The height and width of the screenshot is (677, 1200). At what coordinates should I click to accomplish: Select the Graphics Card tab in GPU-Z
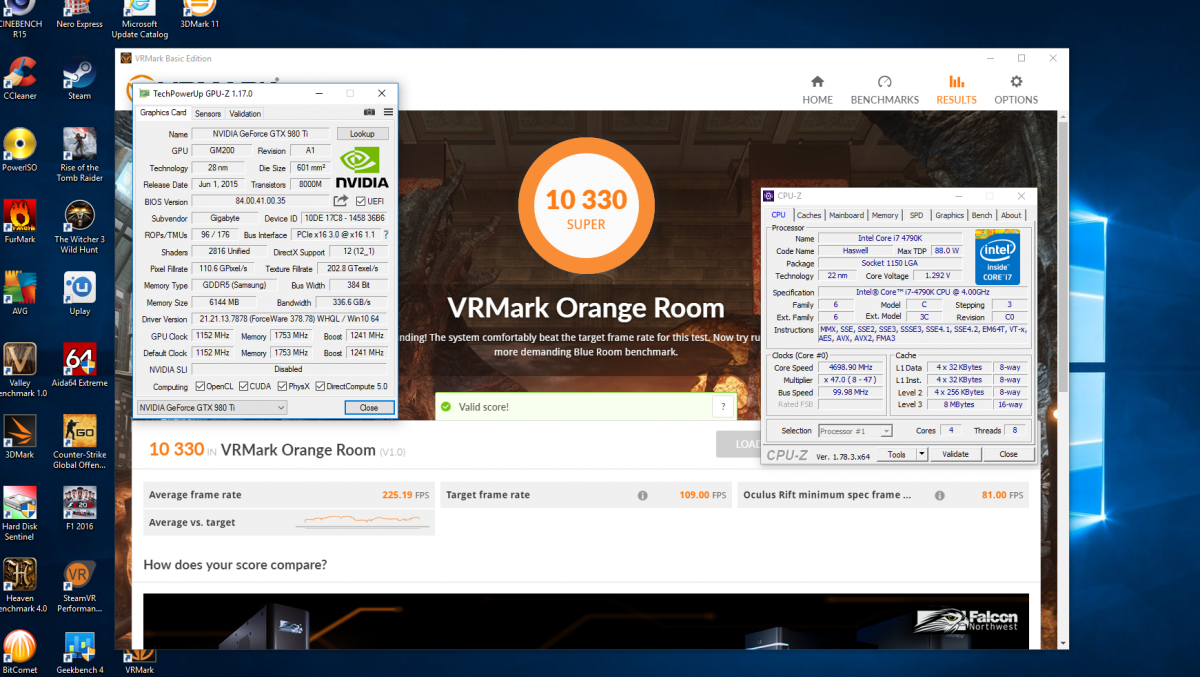[x=163, y=113]
